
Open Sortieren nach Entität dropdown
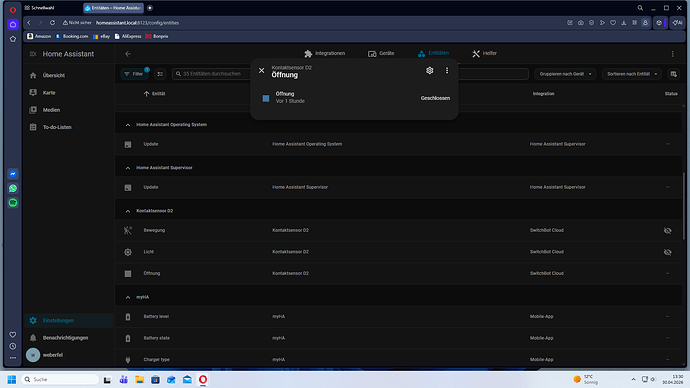click(632, 74)
